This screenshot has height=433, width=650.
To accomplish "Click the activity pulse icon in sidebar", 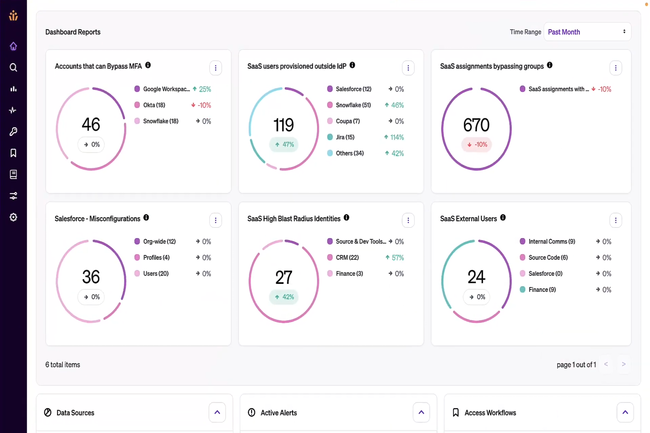I will [x=13, y=110].
